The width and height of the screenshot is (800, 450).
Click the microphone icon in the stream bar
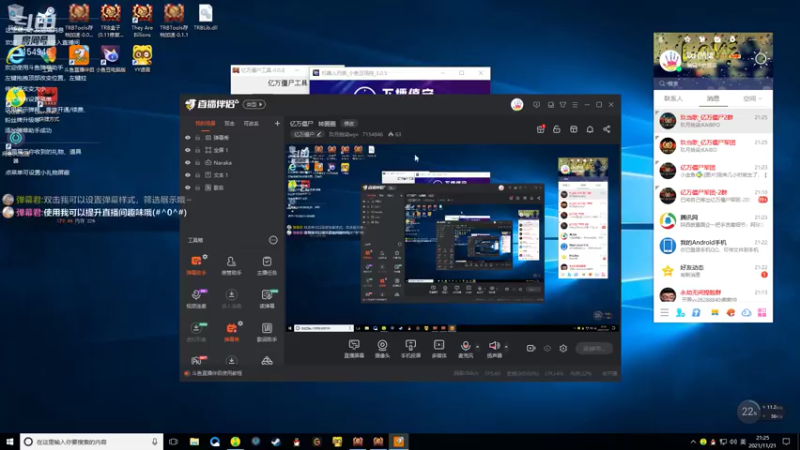point(465,346)
